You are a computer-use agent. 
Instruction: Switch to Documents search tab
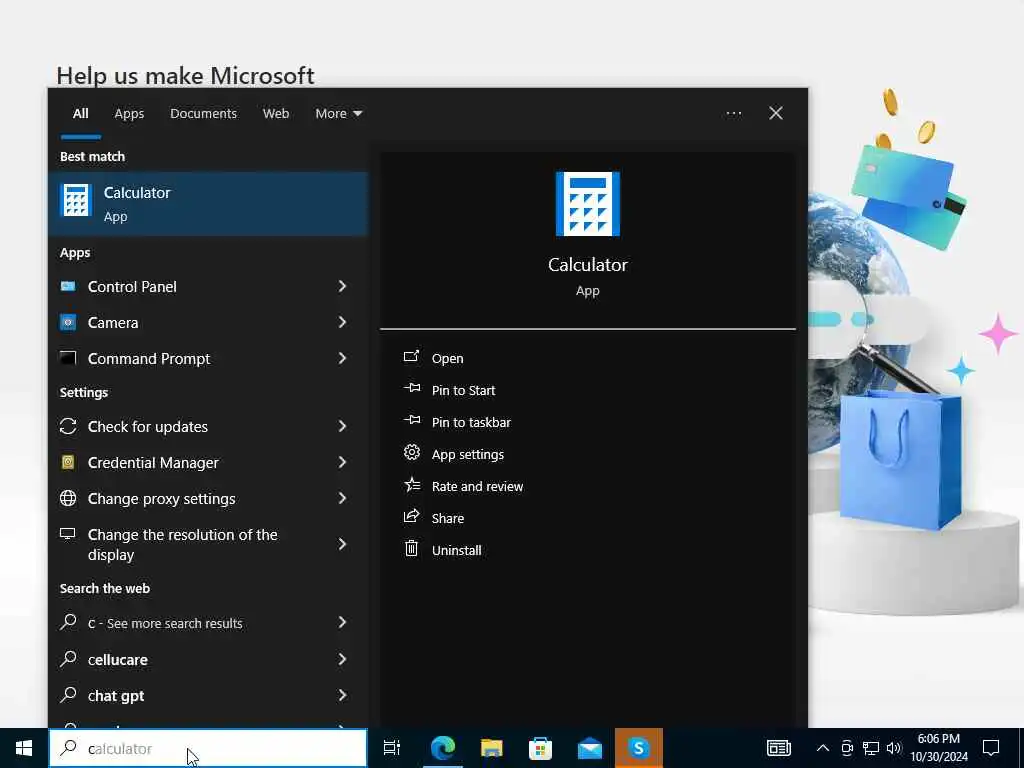coord(203,114)
